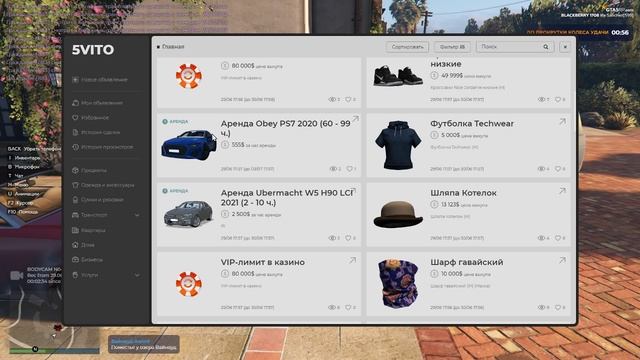Click the Футболка Techwear title

coord(472,124)
